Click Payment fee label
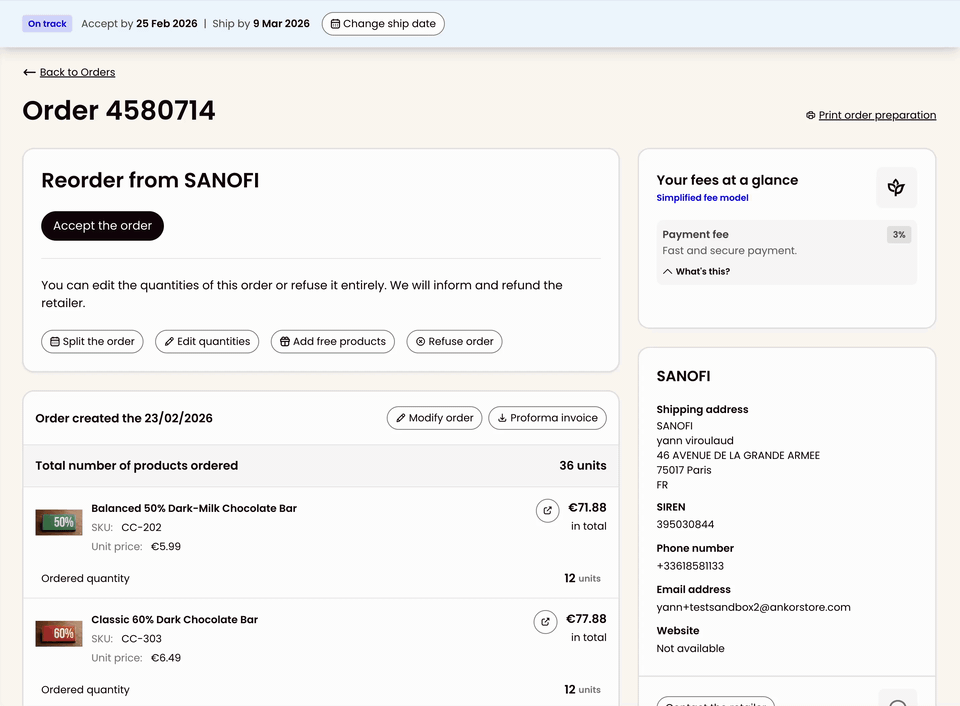 [696, 235]
